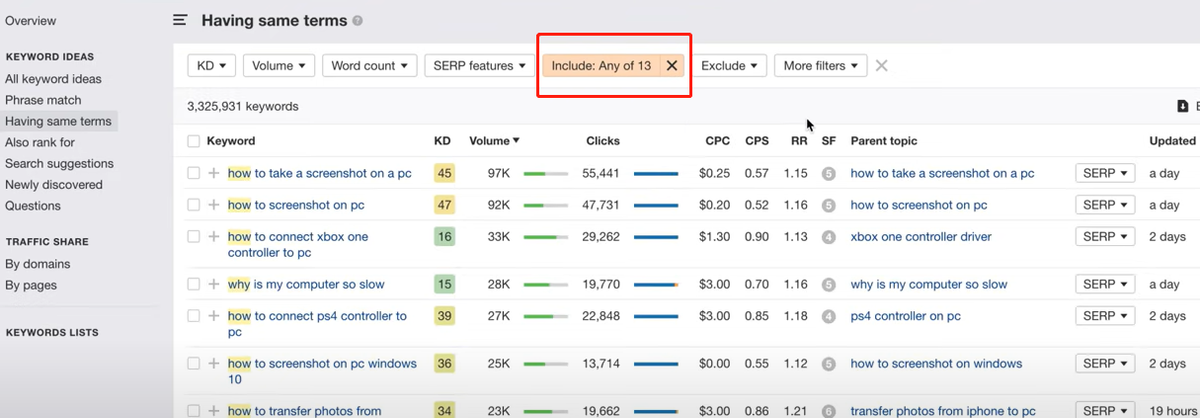
Task: Open the Word count filter dropdown
Action: [x=370, y=66]
